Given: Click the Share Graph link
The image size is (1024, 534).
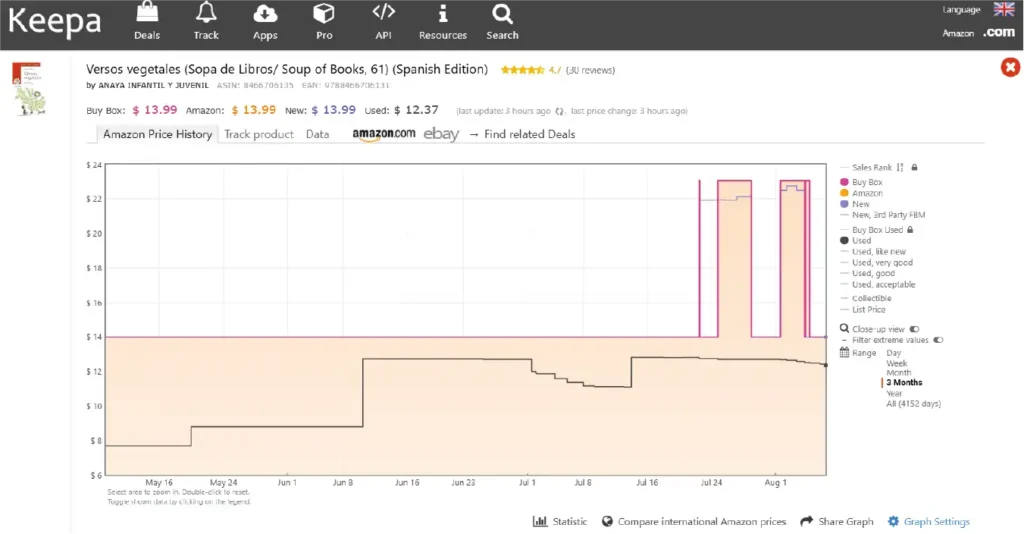Looking at the screenshot, I should coord(845,521).
